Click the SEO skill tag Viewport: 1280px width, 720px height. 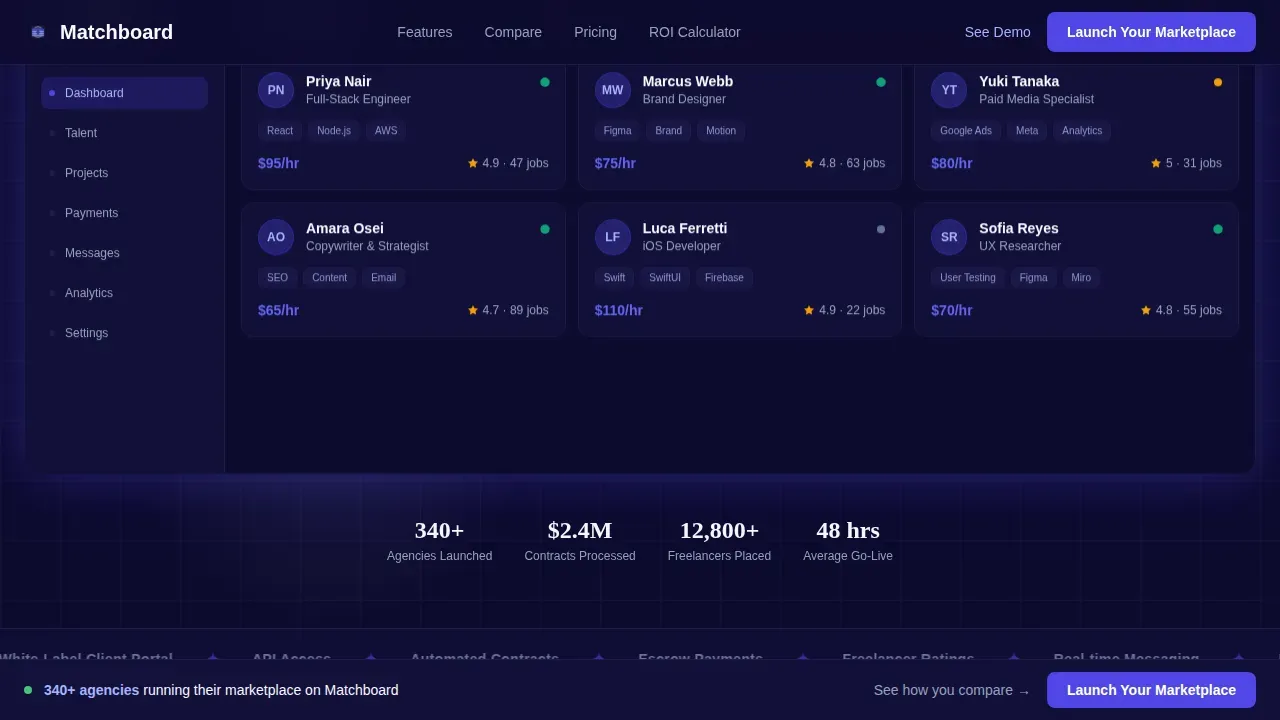click(x=277, y=278)
